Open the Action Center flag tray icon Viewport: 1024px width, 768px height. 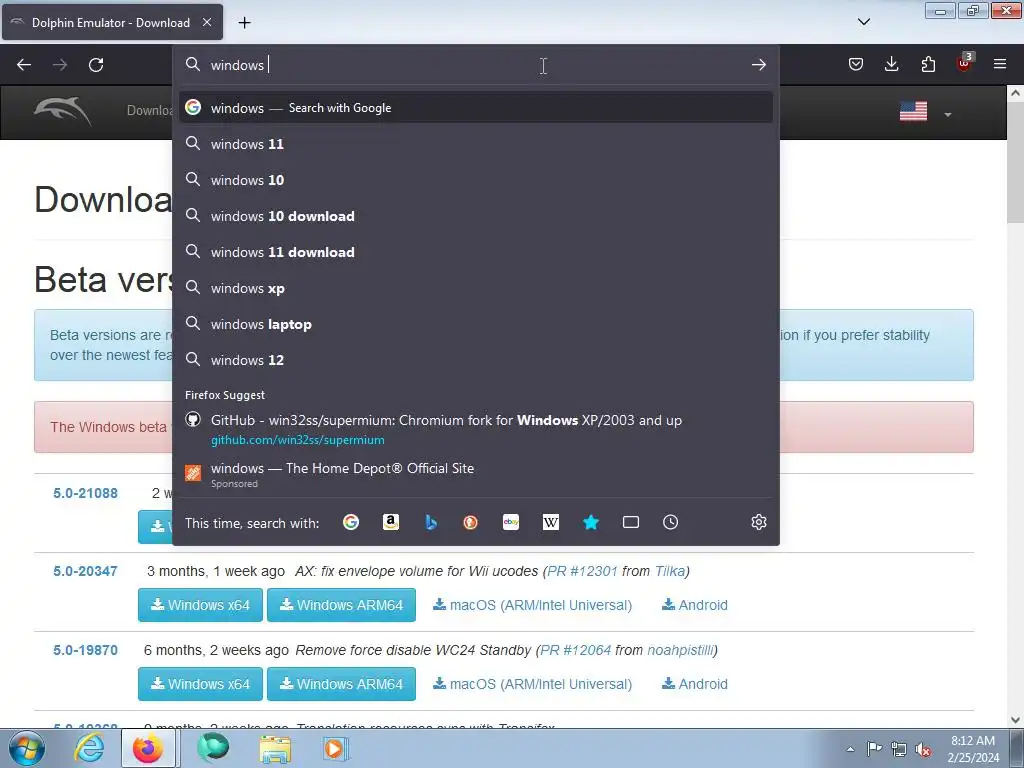pyautogui.click(x=874, y=749)
